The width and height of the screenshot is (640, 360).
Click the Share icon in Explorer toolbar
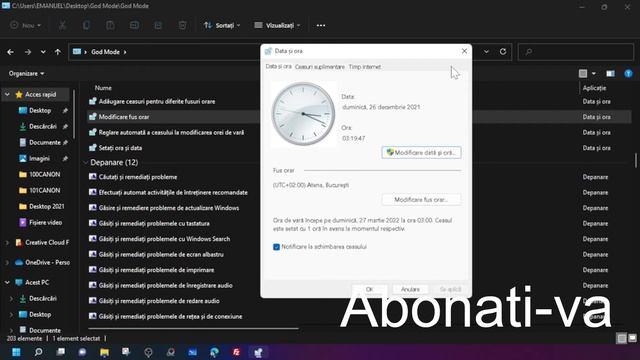[x=158, y=25]
